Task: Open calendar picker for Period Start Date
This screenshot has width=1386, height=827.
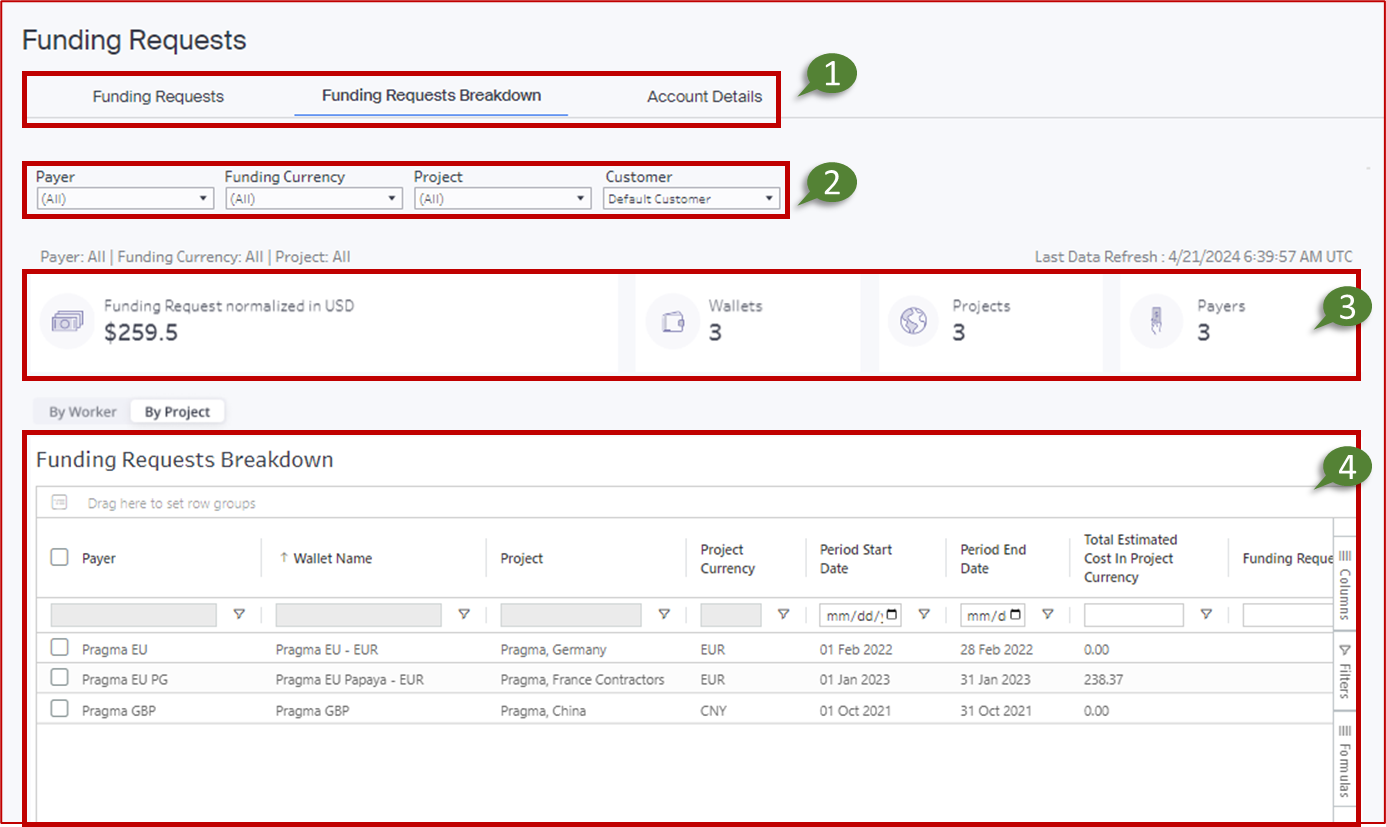Action: 892,615
